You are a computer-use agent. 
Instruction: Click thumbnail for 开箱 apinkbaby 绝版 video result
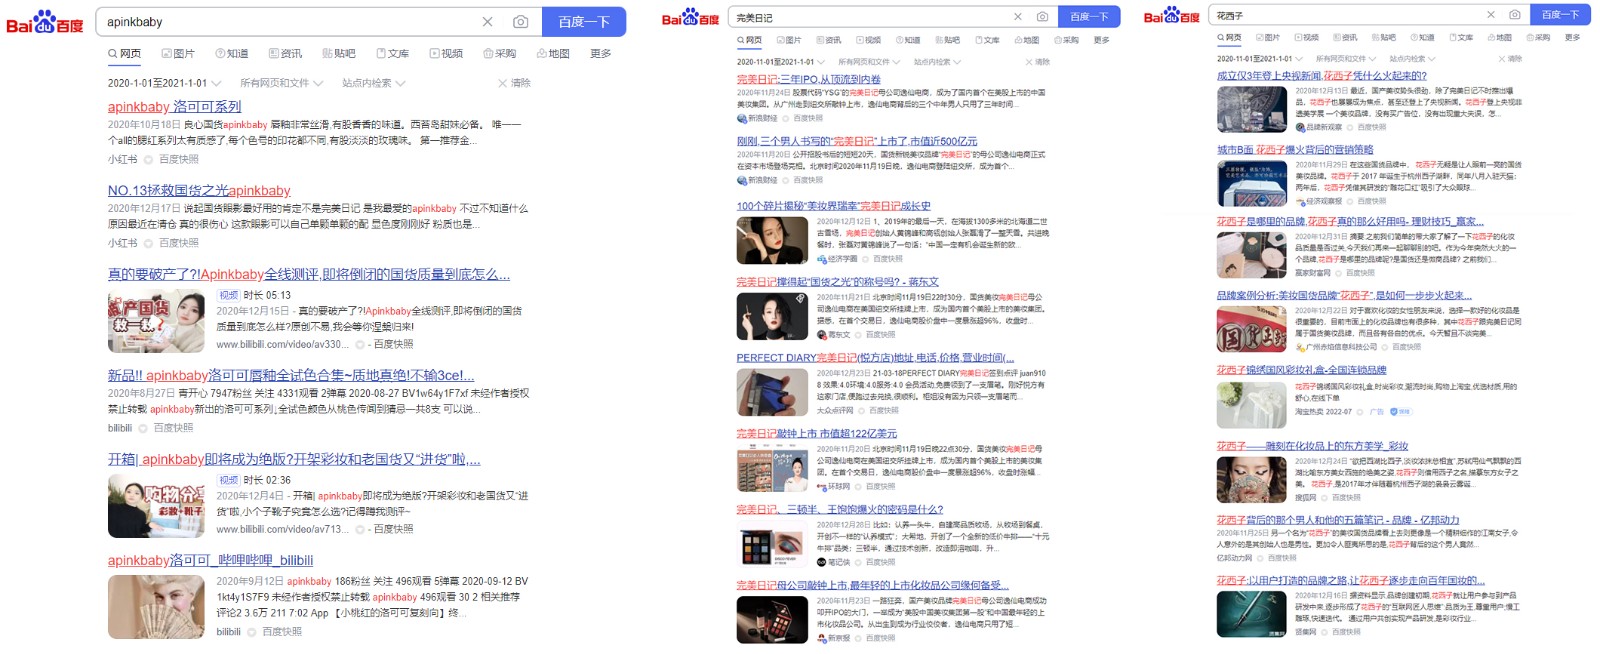tap(155, 506)
